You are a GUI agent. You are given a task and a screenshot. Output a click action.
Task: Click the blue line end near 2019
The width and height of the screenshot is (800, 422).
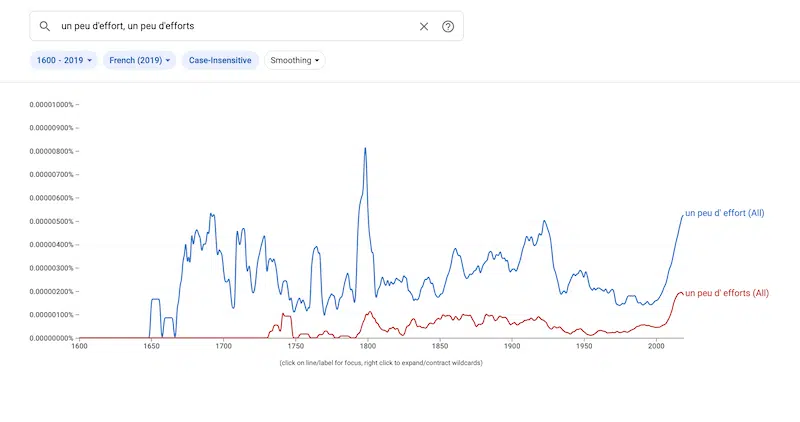click(680, 217)
